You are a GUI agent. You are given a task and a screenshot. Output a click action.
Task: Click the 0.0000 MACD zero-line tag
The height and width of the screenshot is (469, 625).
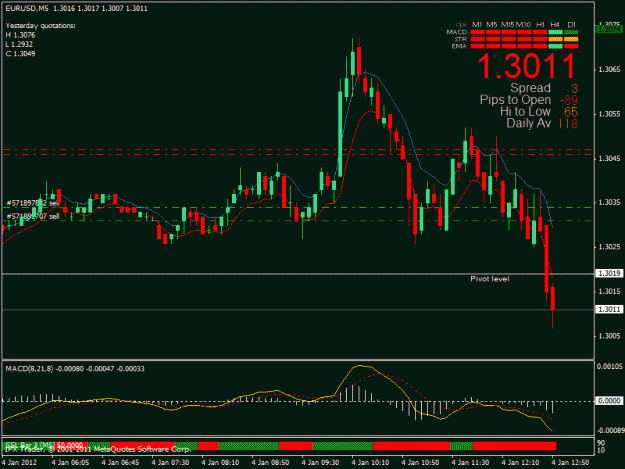point(609,400)
